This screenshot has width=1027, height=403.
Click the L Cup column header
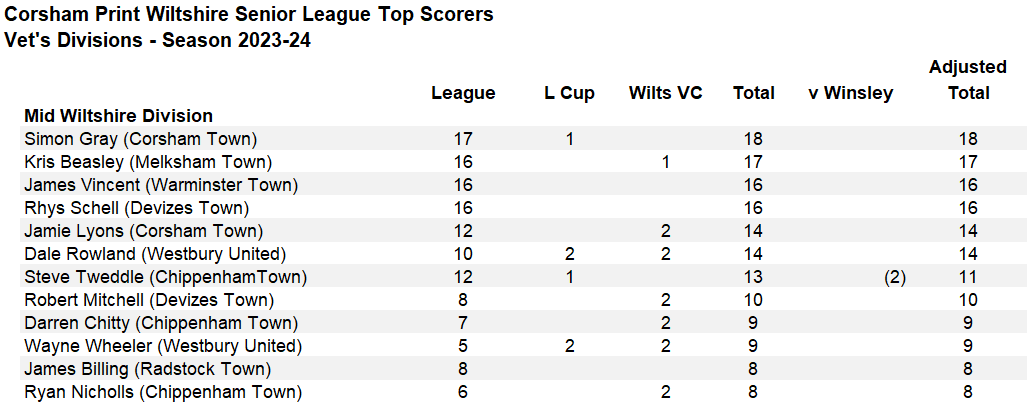coord(569,93)
